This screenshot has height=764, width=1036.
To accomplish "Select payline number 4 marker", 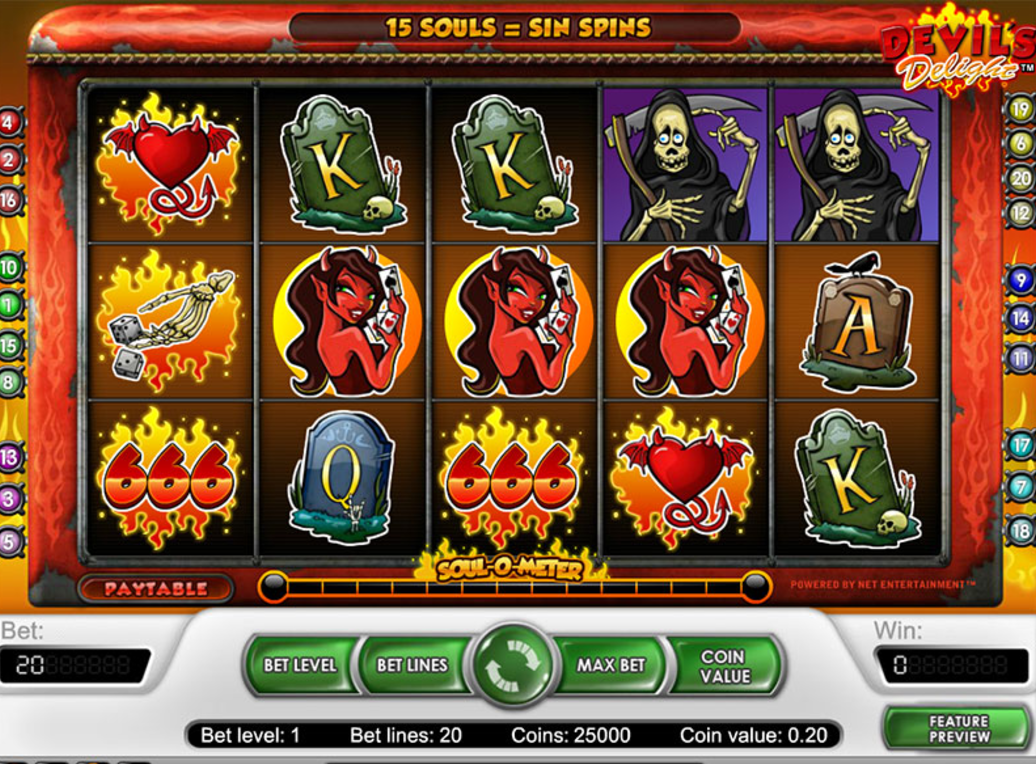I will [x=9, y=122].
